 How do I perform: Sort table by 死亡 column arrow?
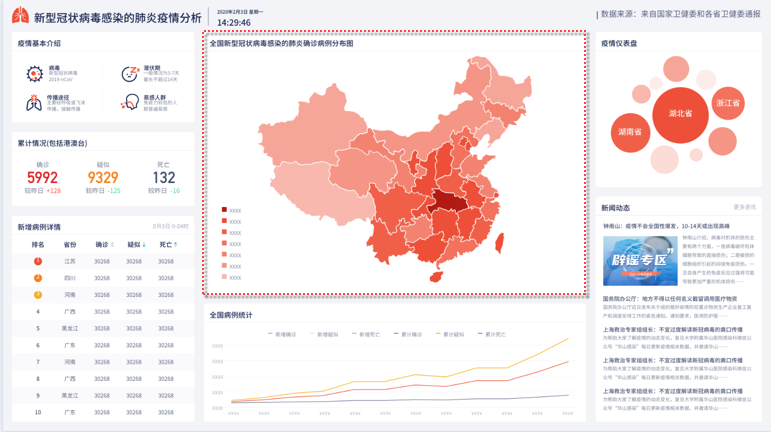tap(176, 245)
